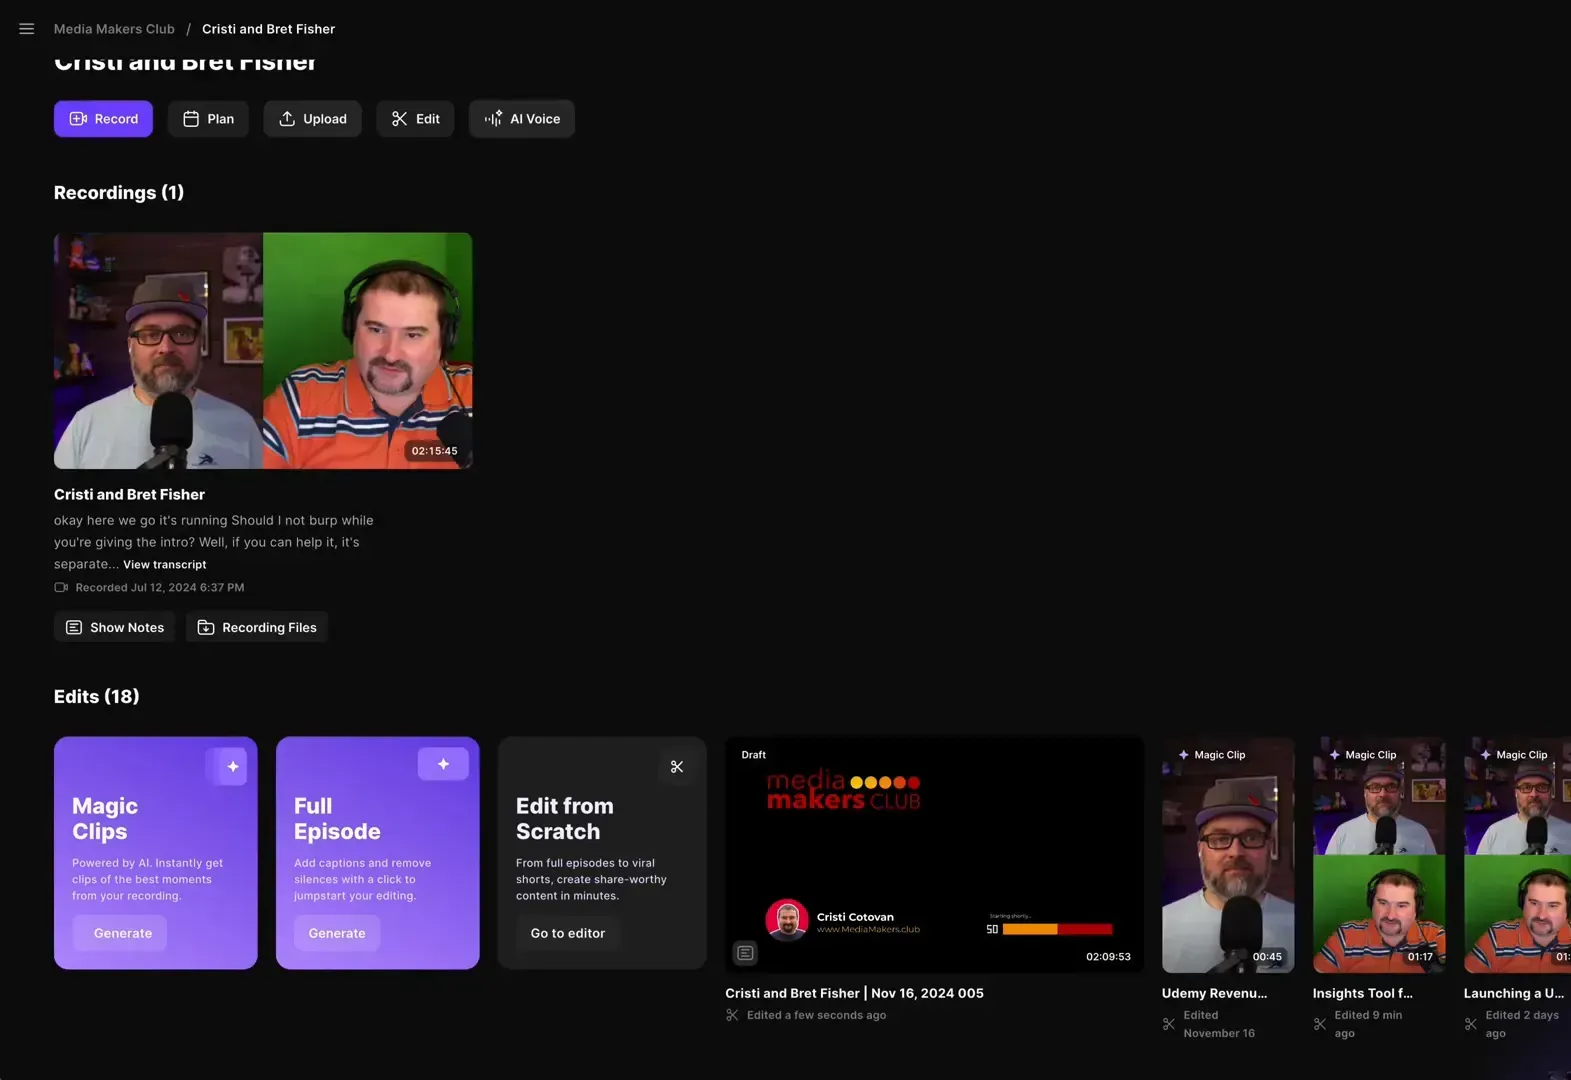Screen dimensions: 1571x1080
Task: Click the 01:17 duration on Insights Tool clip
Action: [1420, 957]
